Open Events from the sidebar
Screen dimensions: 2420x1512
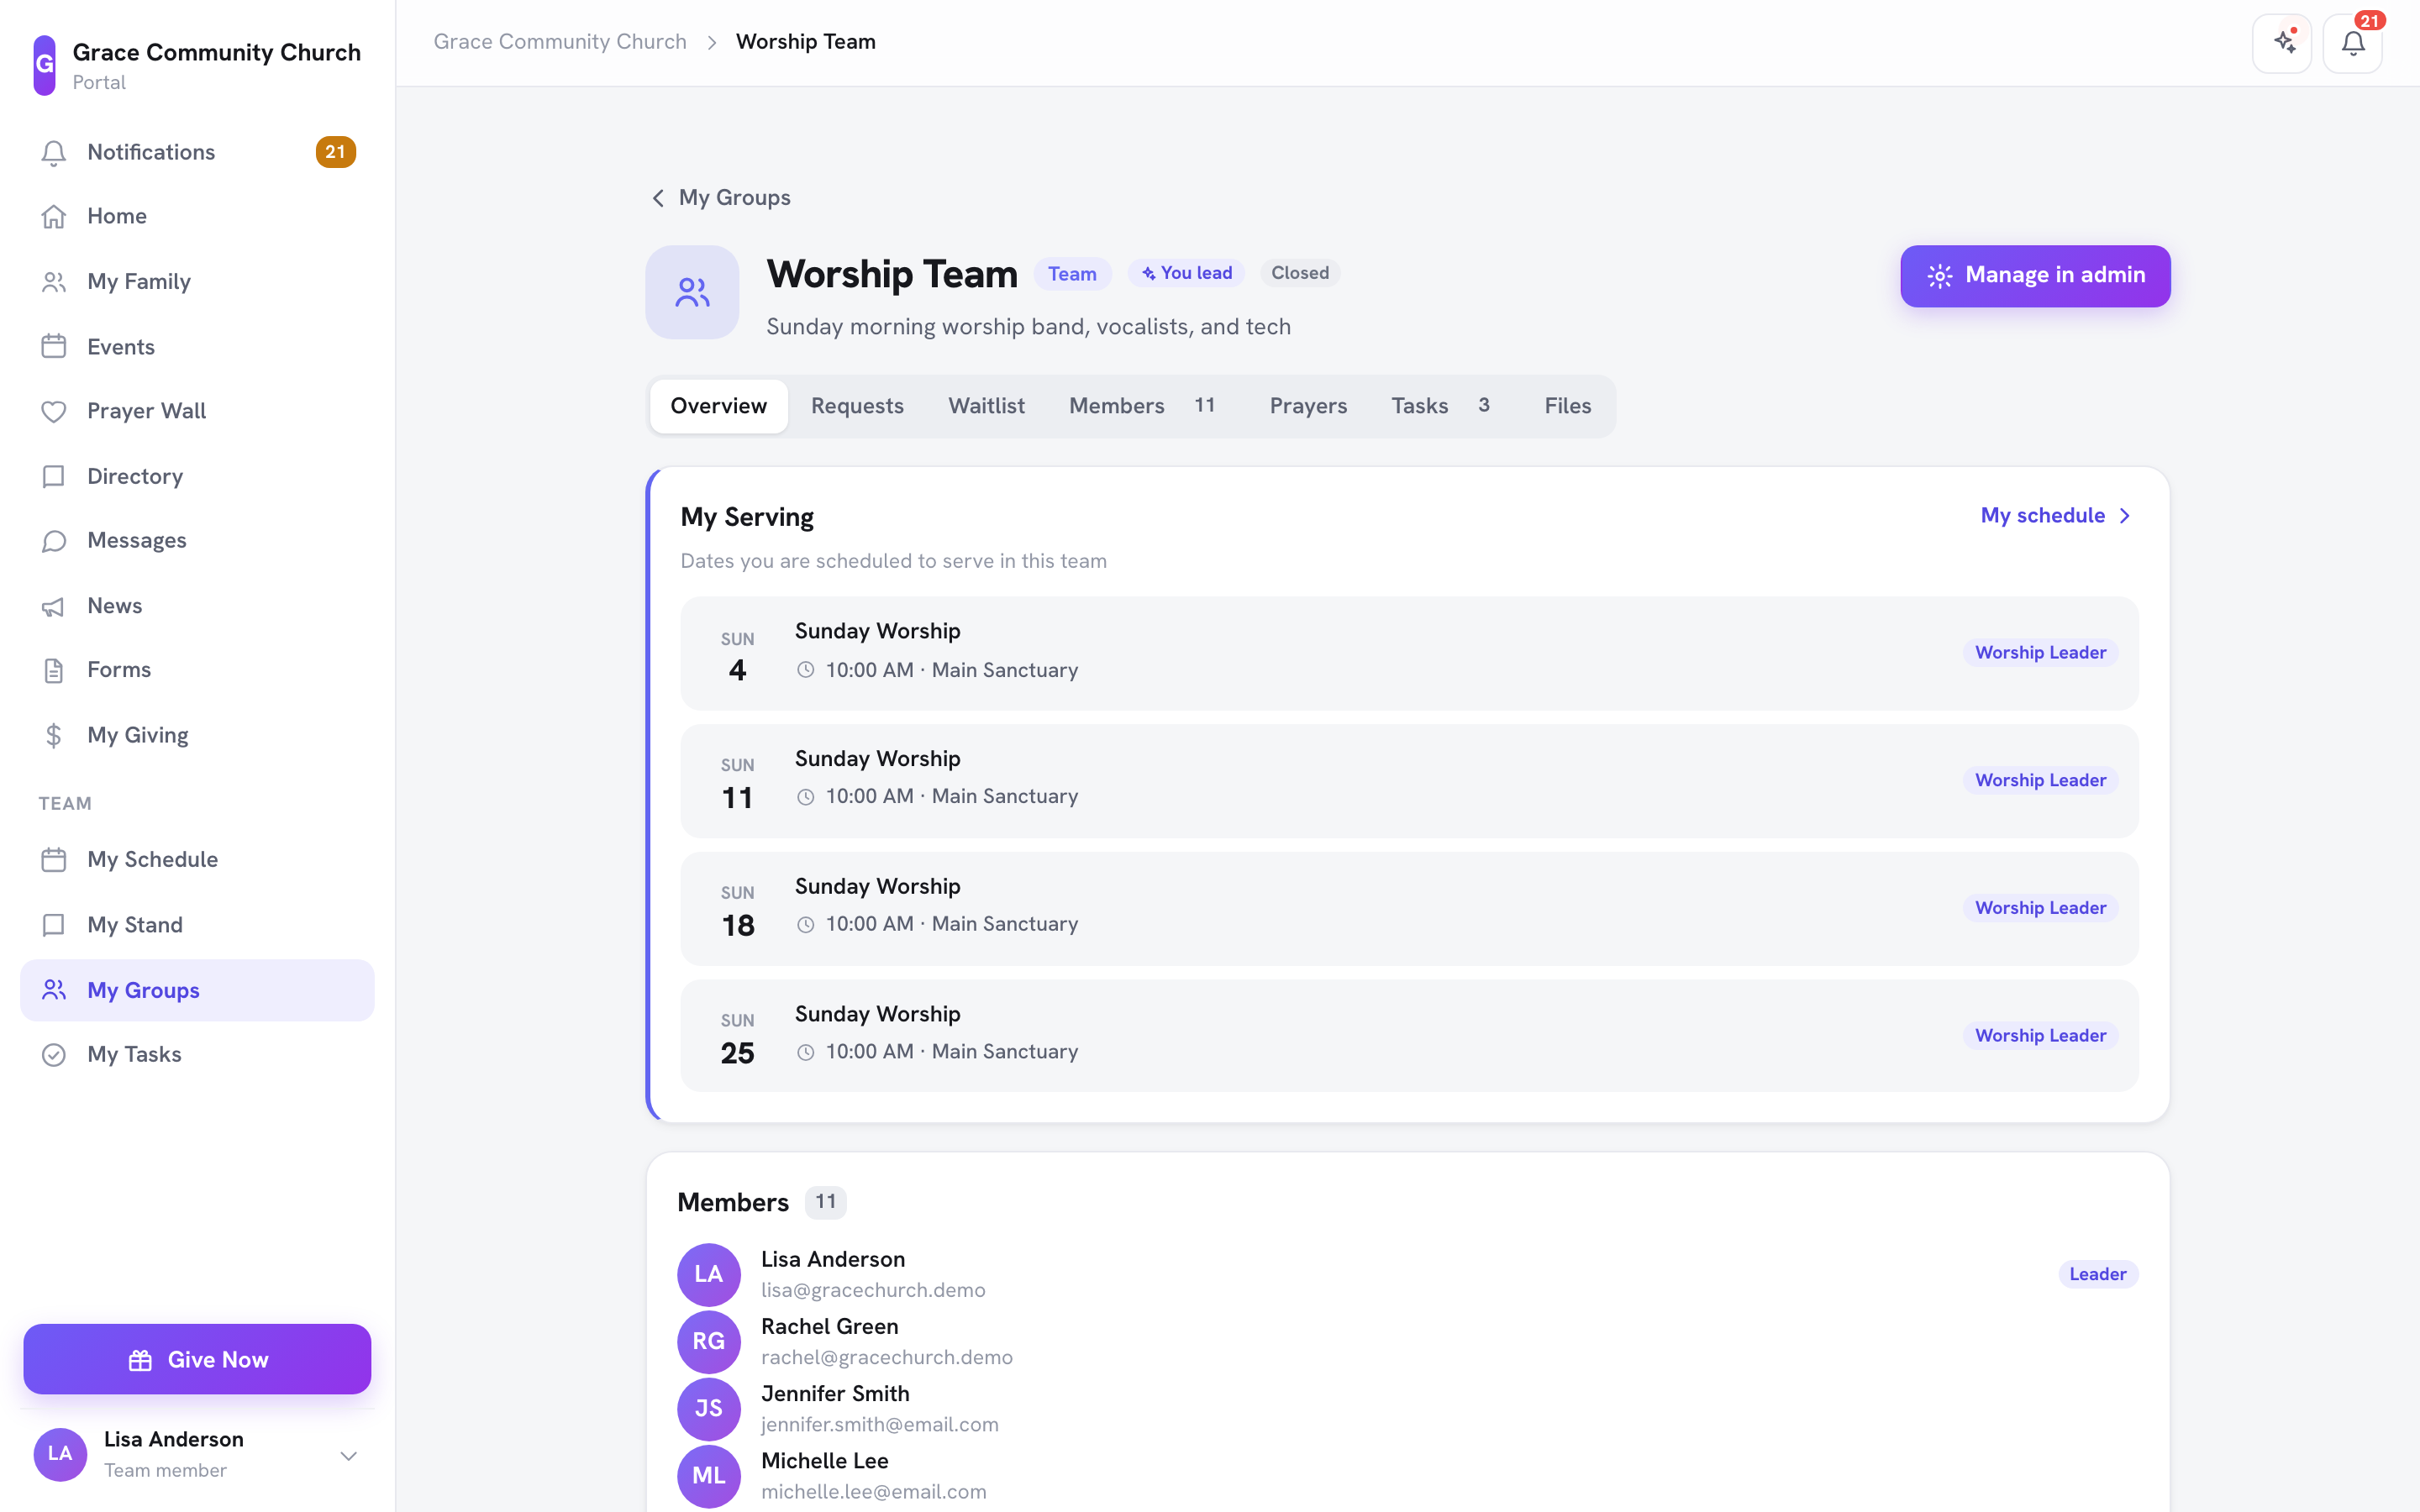(x=197, y=346)
